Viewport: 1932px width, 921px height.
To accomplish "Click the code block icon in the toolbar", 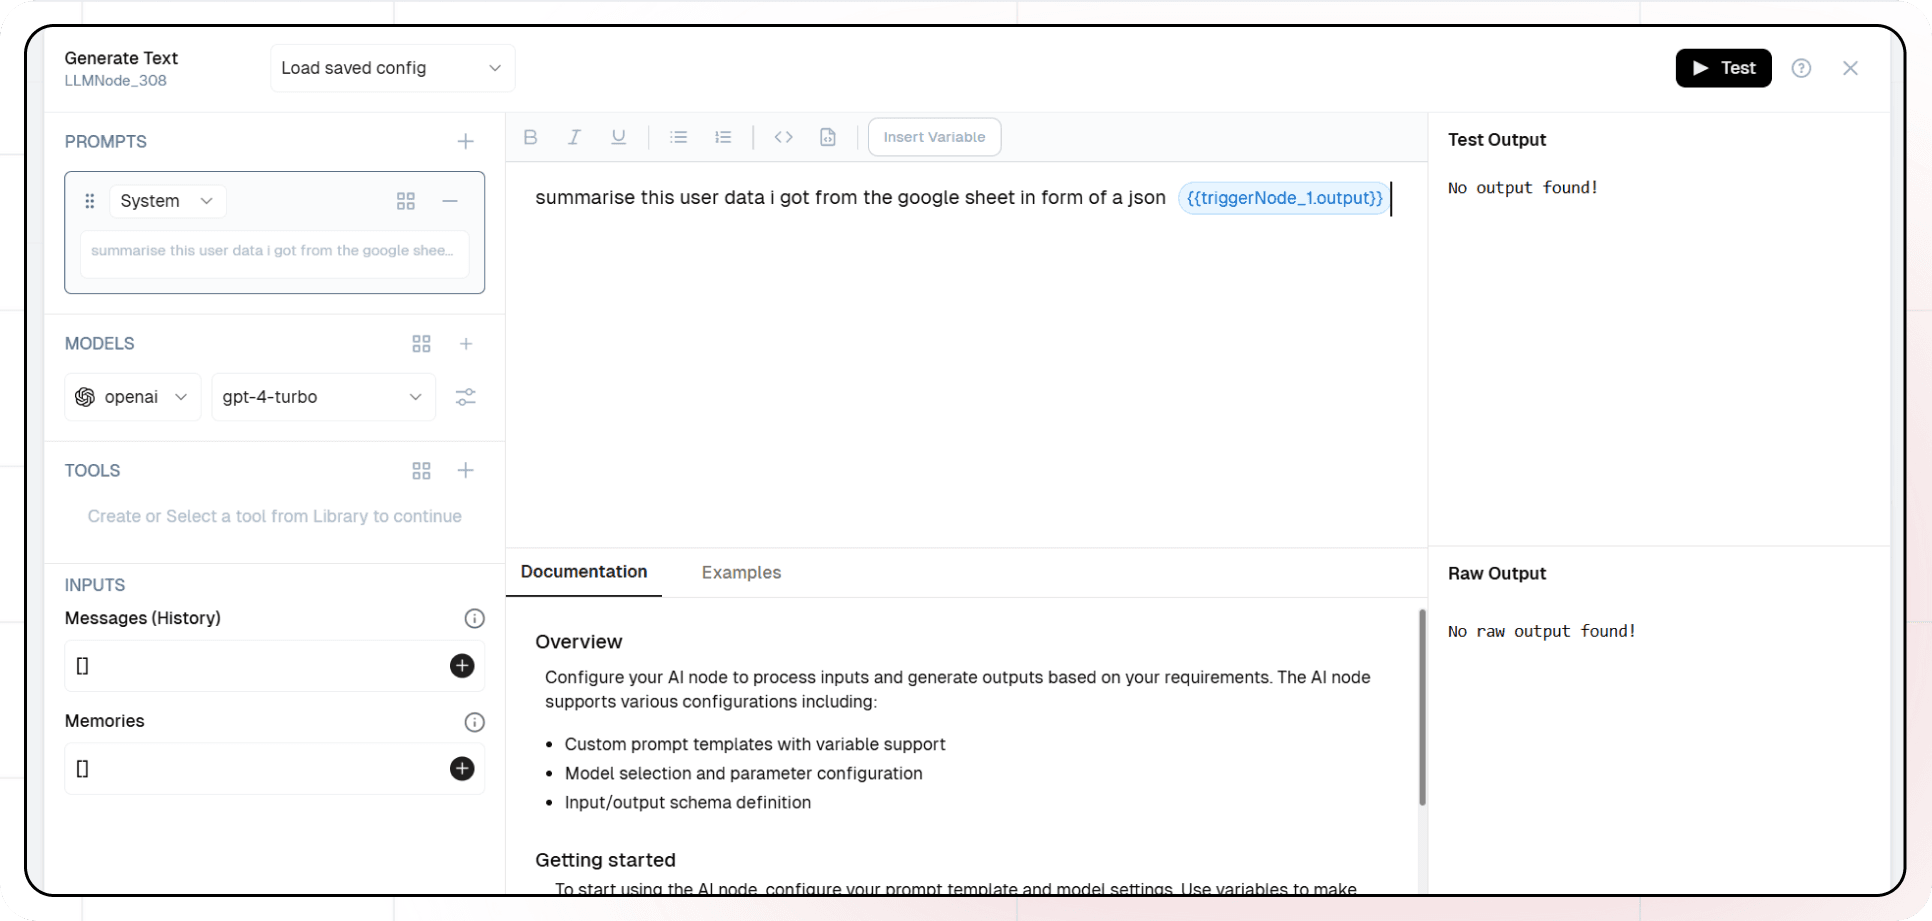I will [x=783, y=137].
